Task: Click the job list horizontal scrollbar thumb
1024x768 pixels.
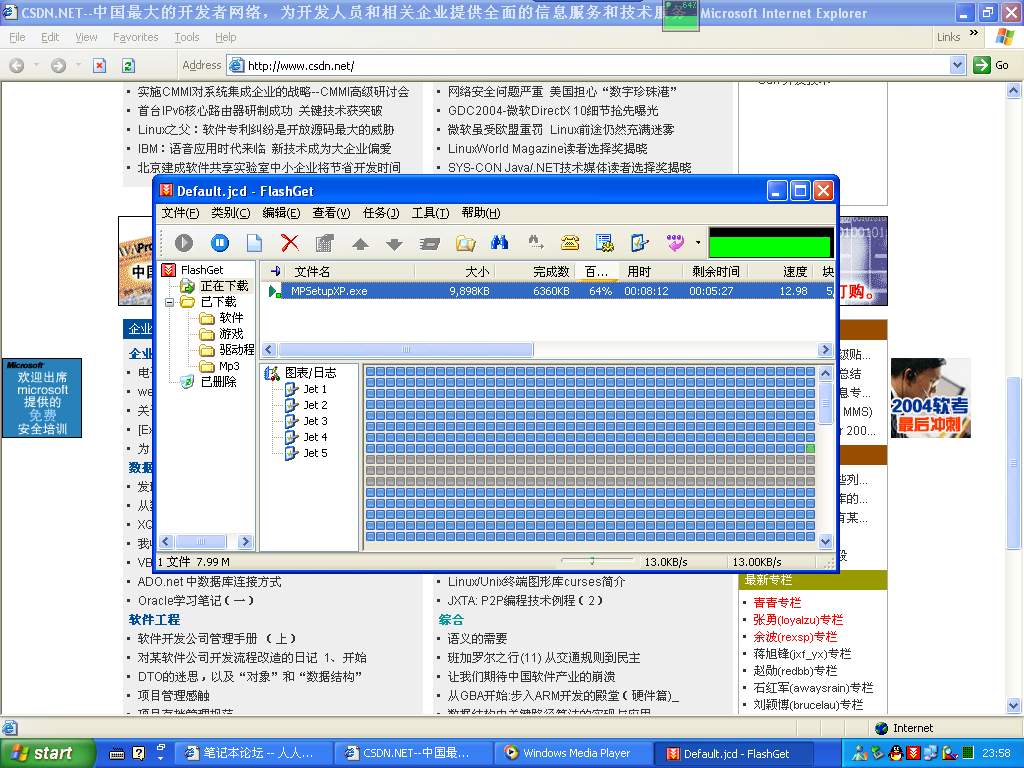Action: (406, 349)
